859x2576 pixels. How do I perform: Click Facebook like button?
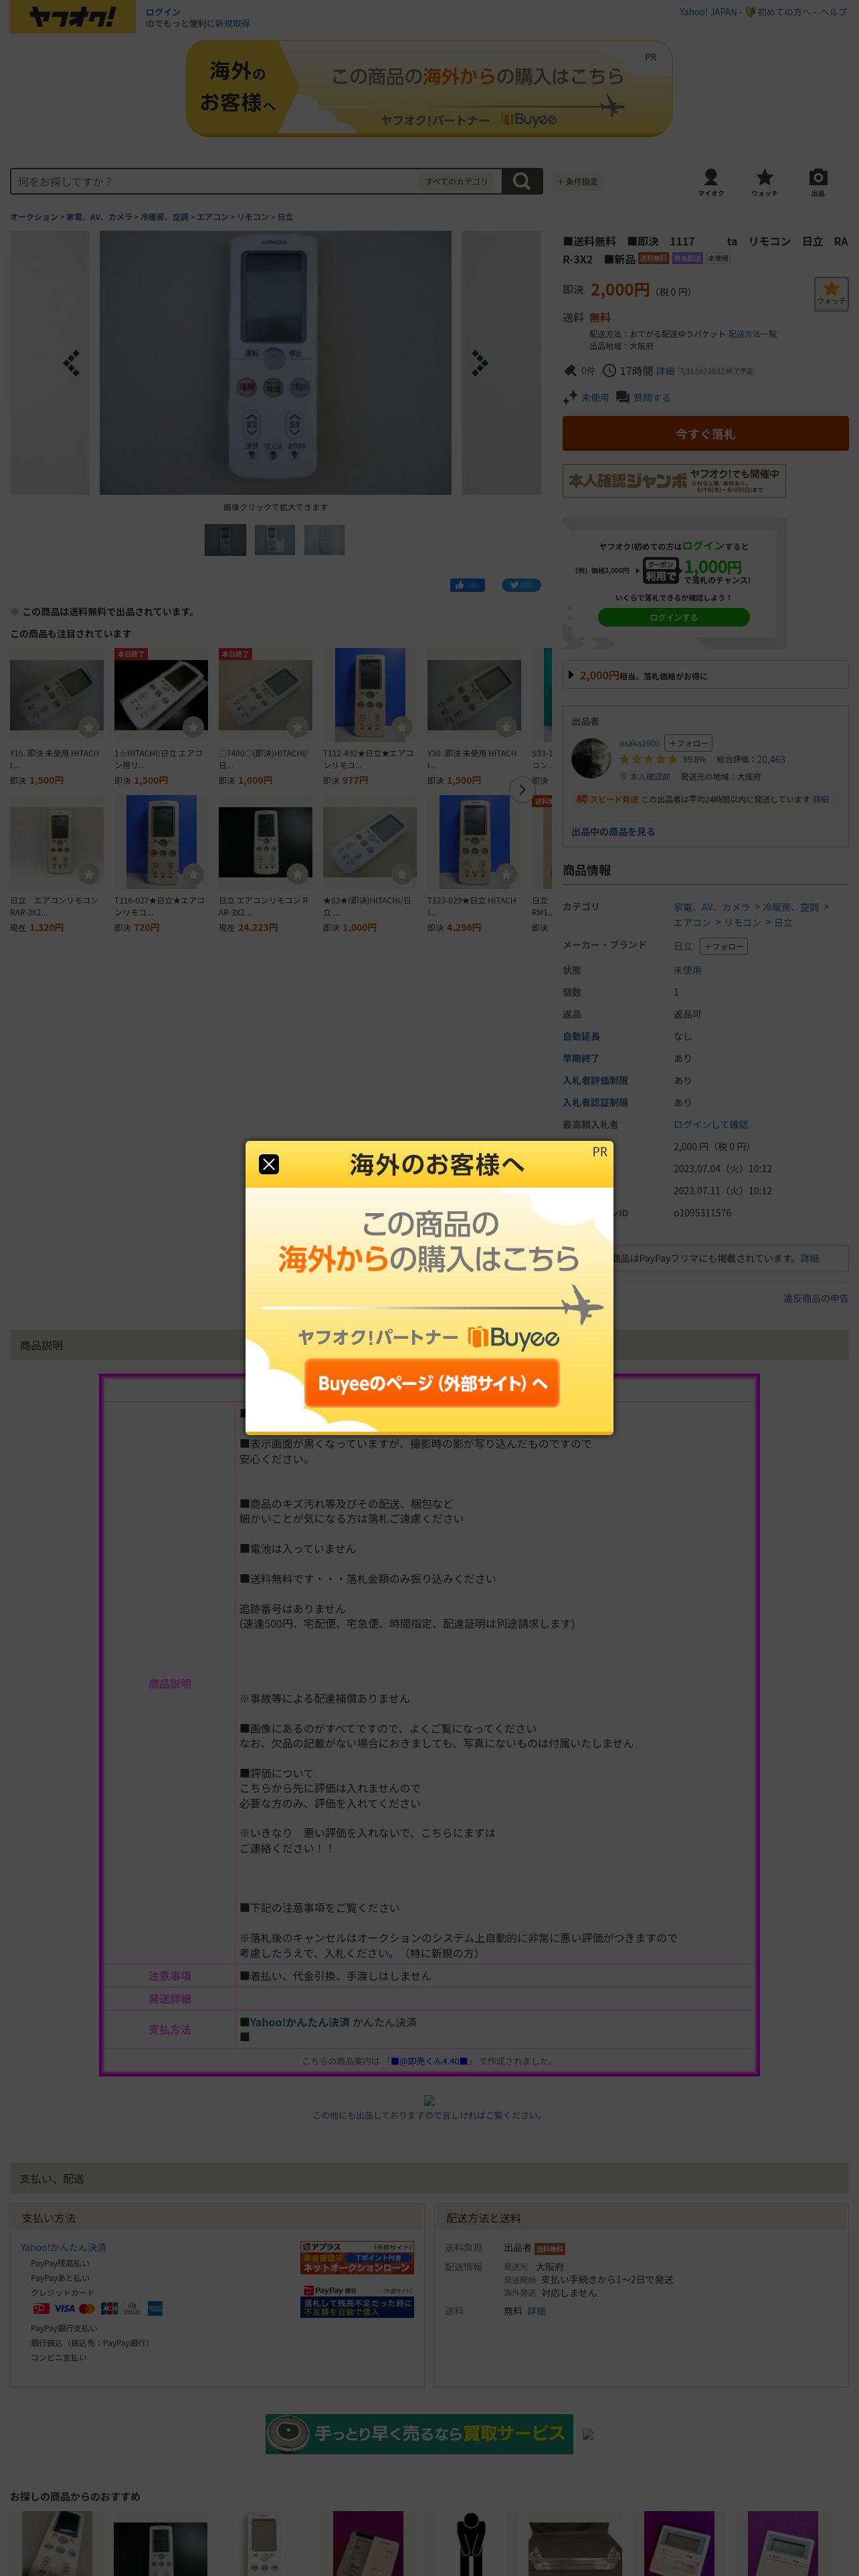coord(467,585)
